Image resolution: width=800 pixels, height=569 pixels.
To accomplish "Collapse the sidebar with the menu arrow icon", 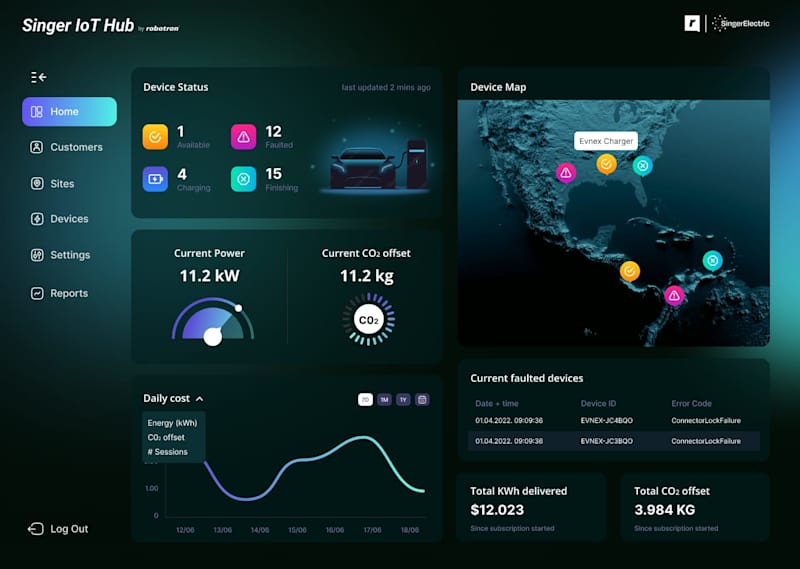I will point(39,77).
